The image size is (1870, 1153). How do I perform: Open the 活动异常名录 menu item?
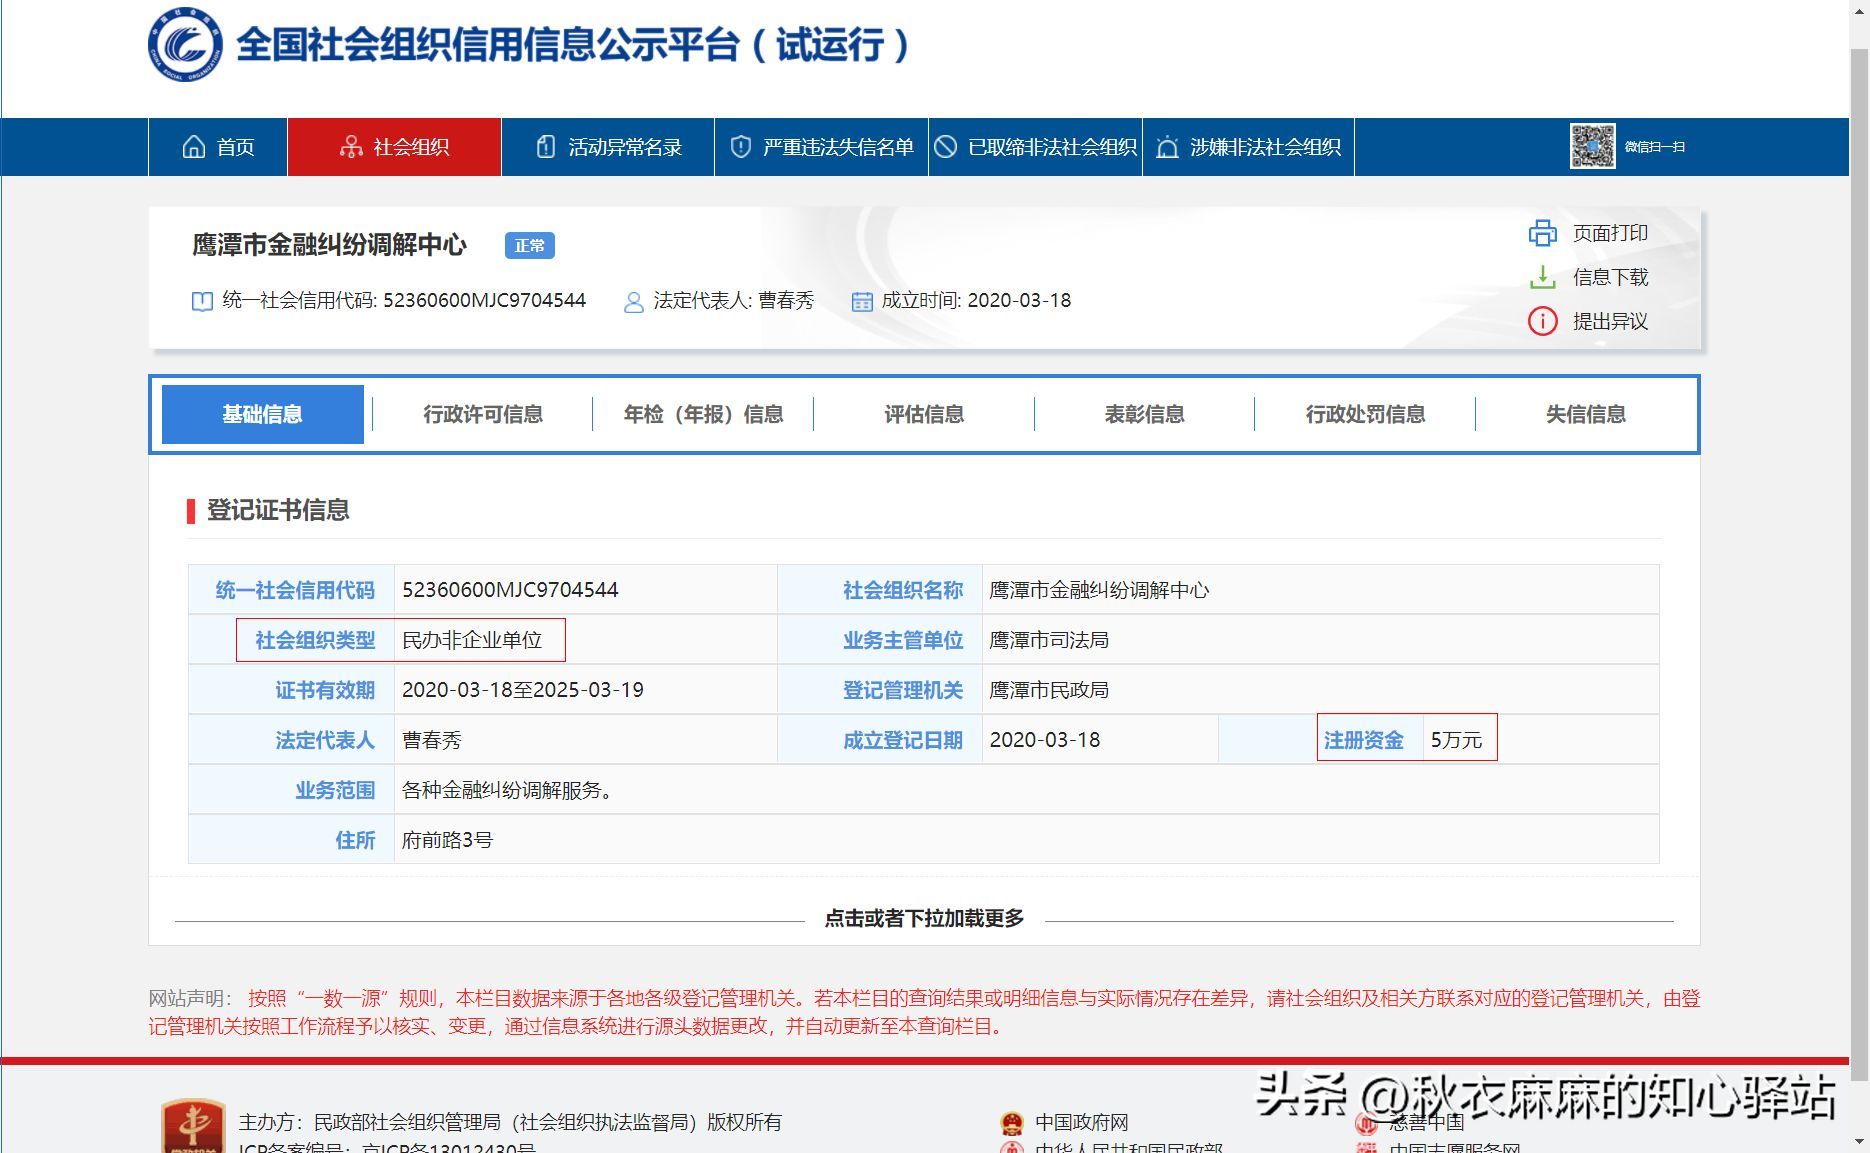pyautogui.click(x=607, y=146)
